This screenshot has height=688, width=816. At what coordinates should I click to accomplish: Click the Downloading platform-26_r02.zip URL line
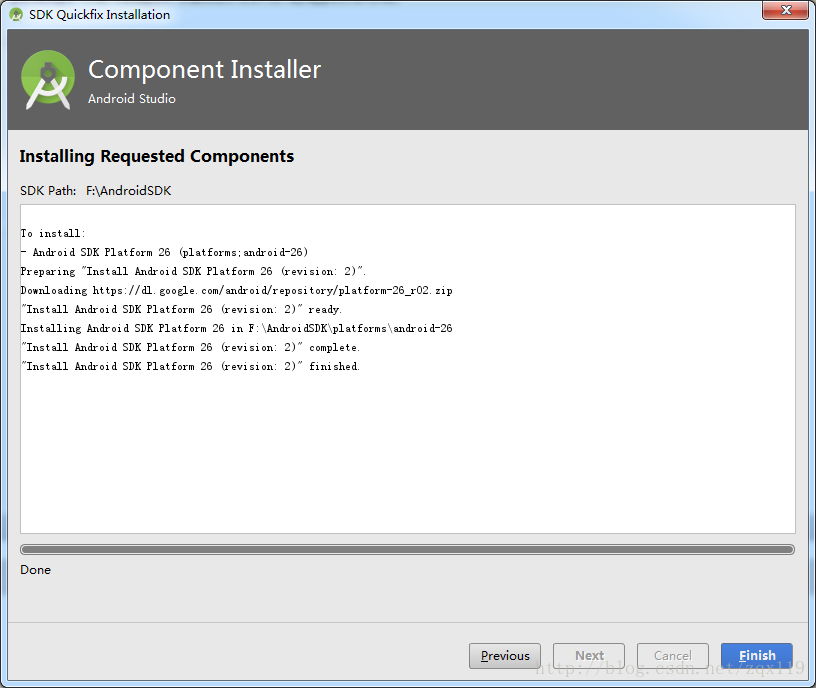coord(236,290)
